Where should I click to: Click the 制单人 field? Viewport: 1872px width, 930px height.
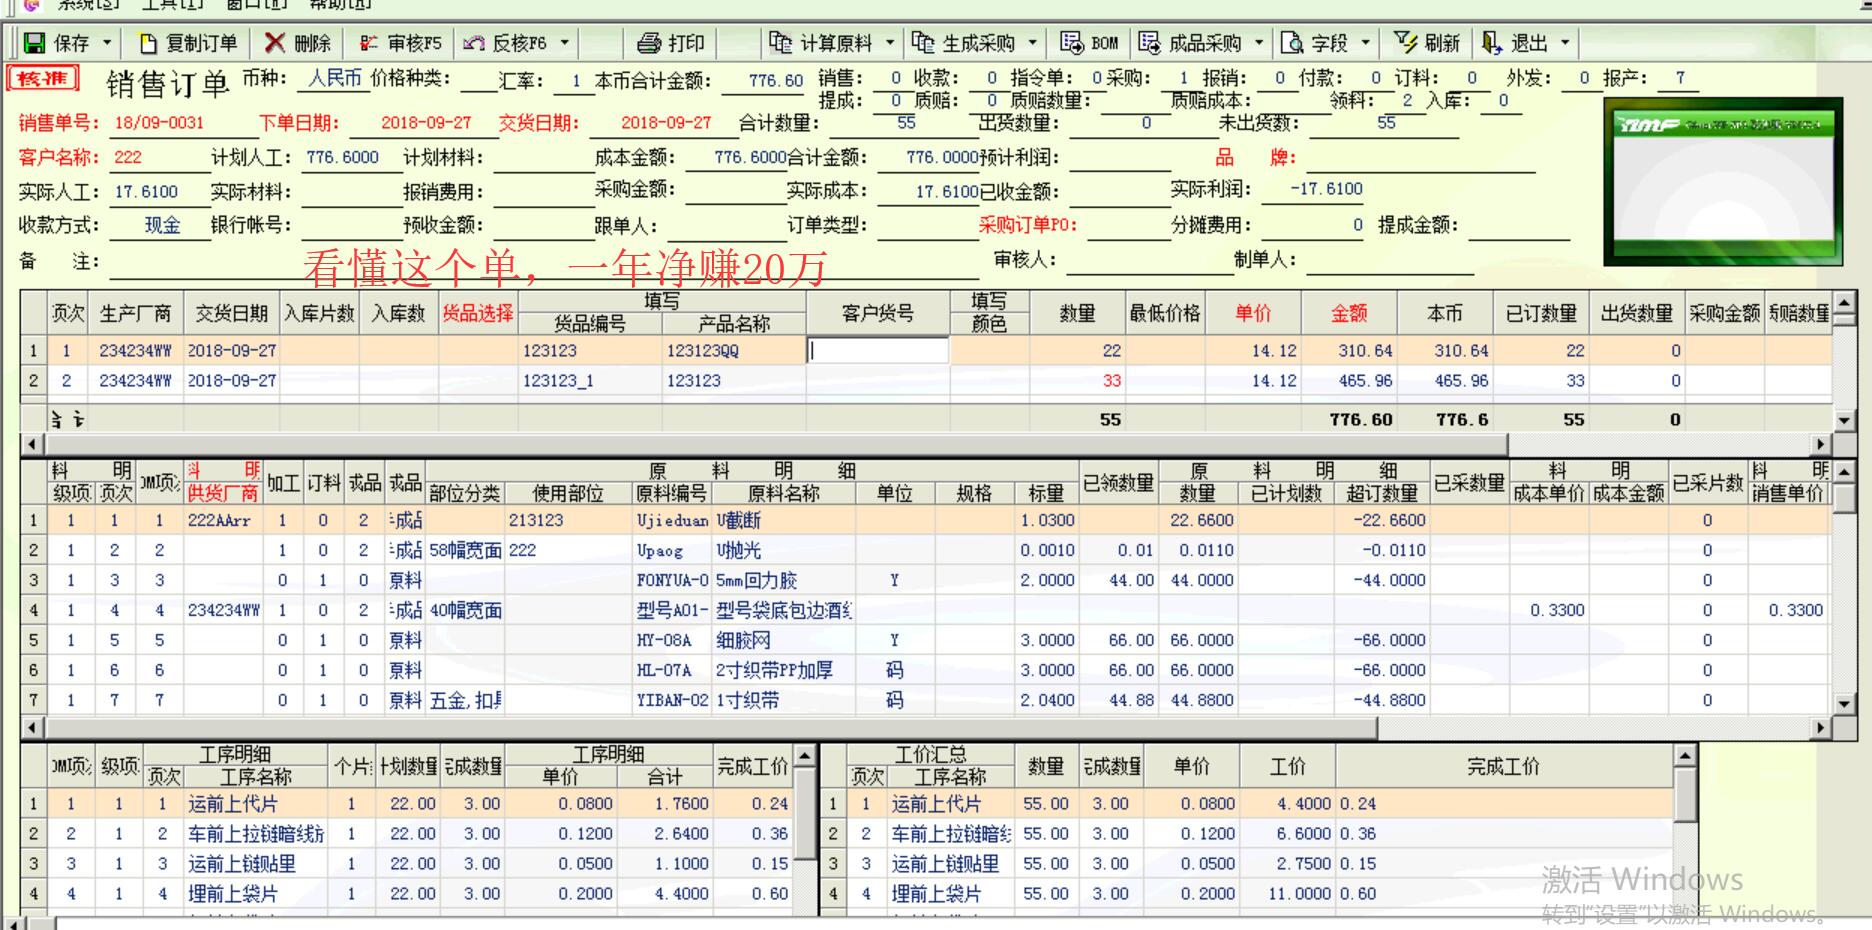pos(1390,260)
